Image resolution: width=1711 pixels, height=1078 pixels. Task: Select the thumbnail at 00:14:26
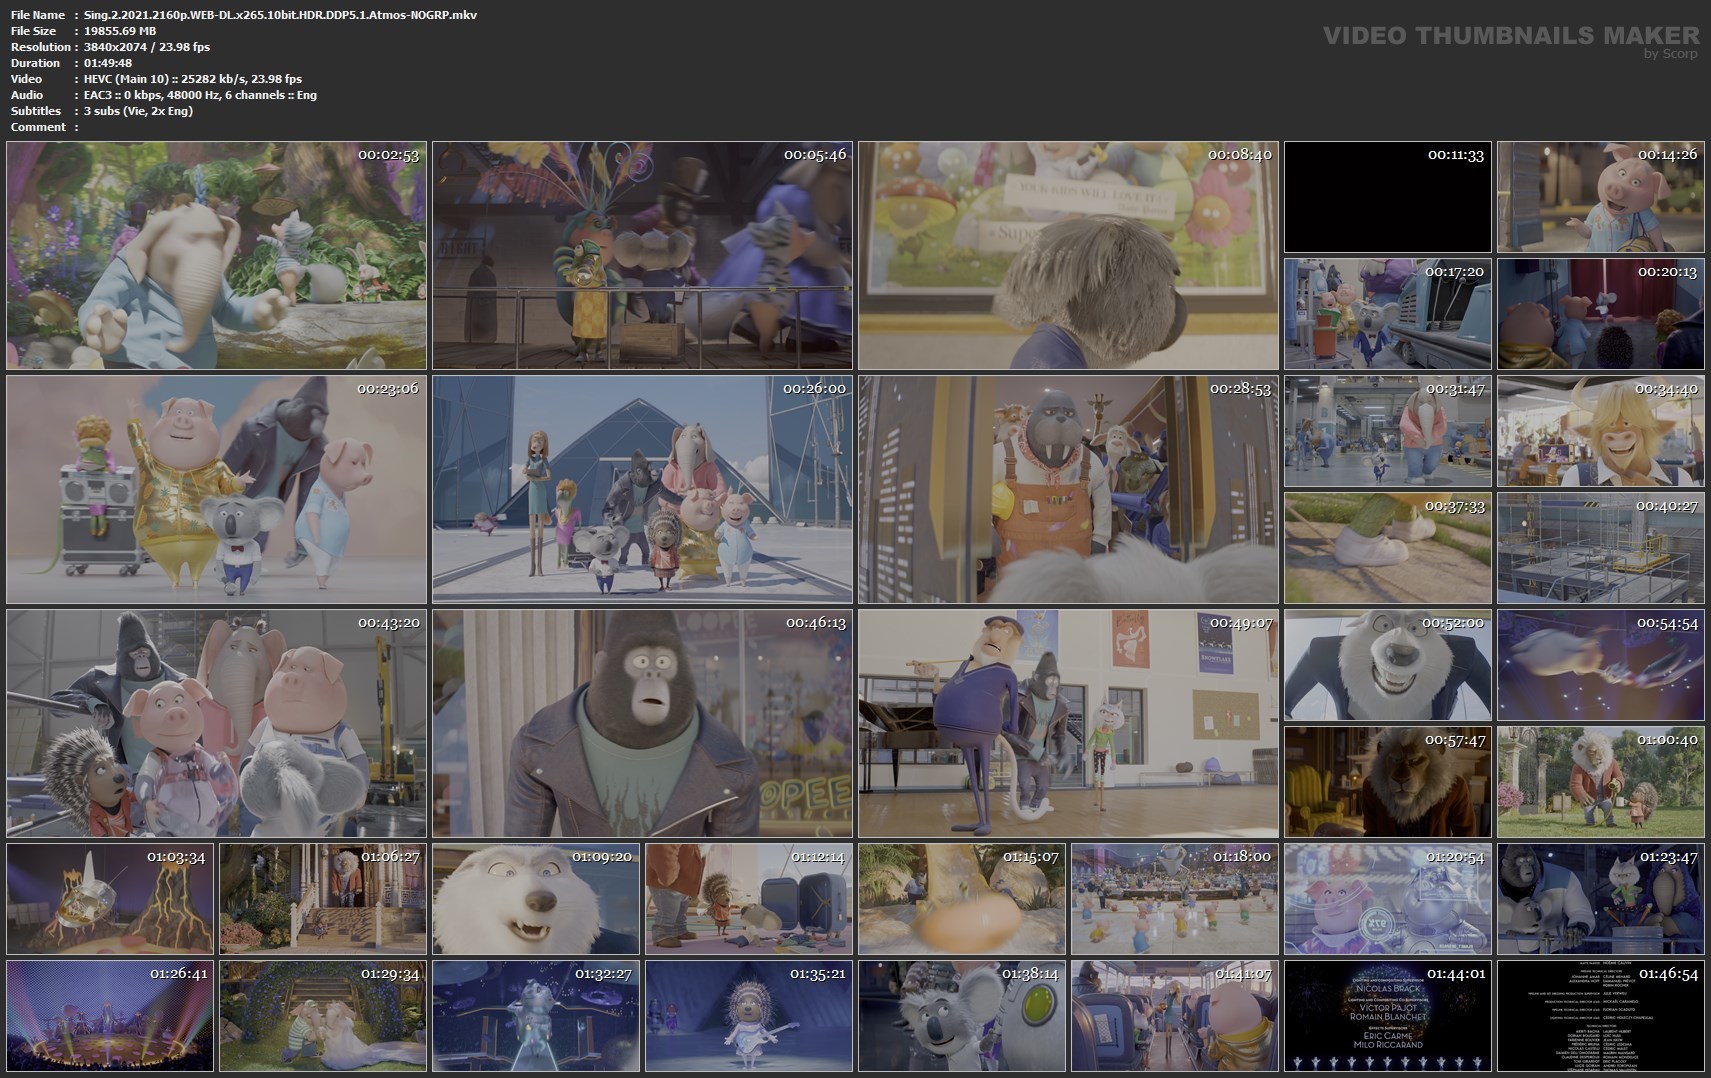pos(1601,197)
